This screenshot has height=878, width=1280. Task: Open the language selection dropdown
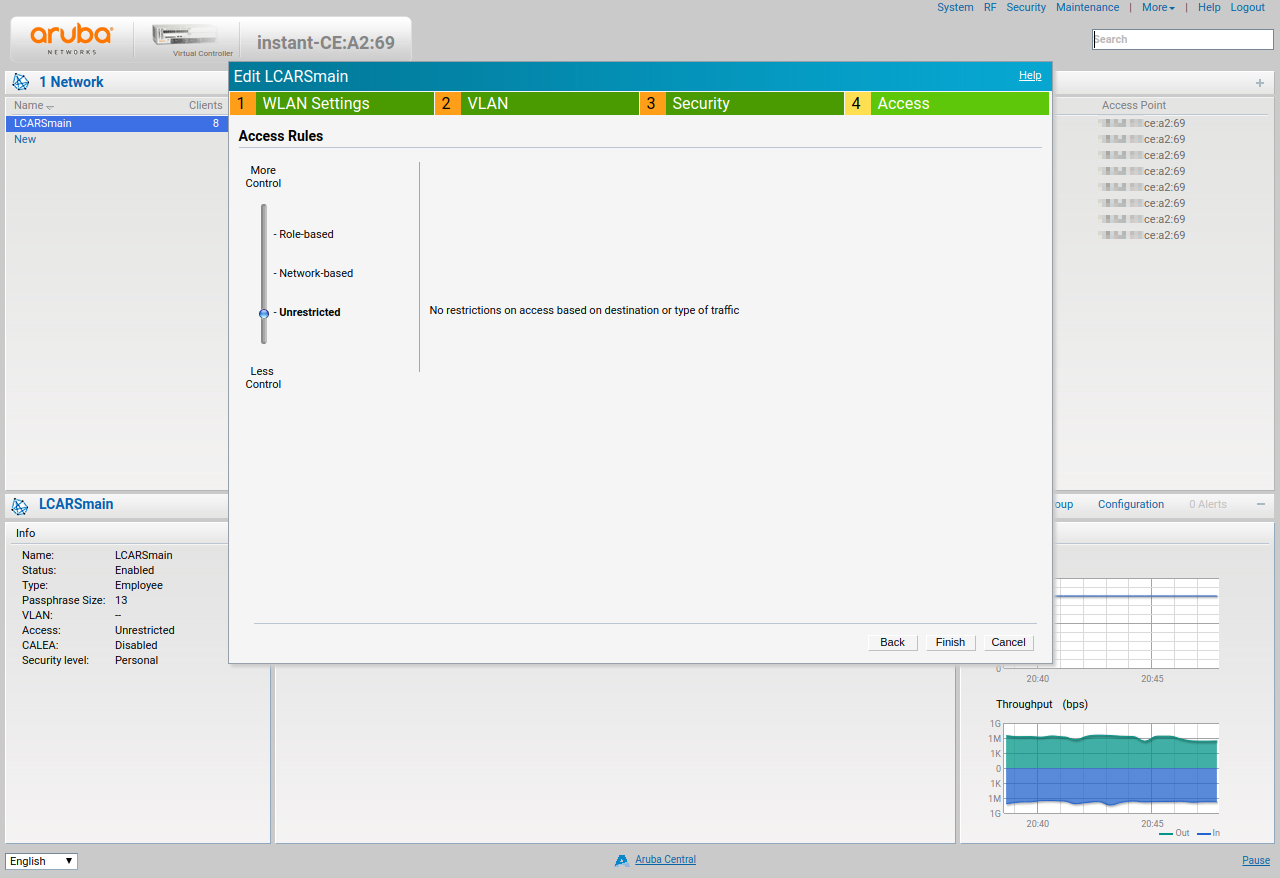point(40,861)
